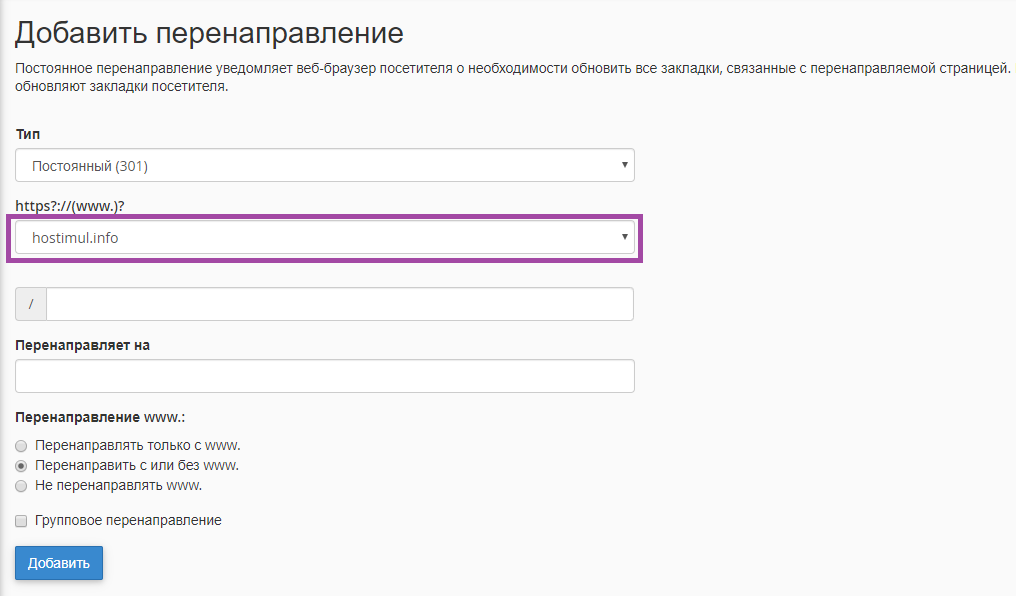Select the Перенаправлять только с www. radio button

[x=21, y=446]
